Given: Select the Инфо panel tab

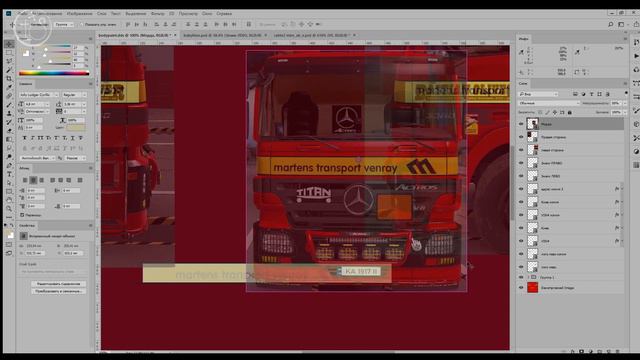Looking at the screenshot, I should [524, 39].
